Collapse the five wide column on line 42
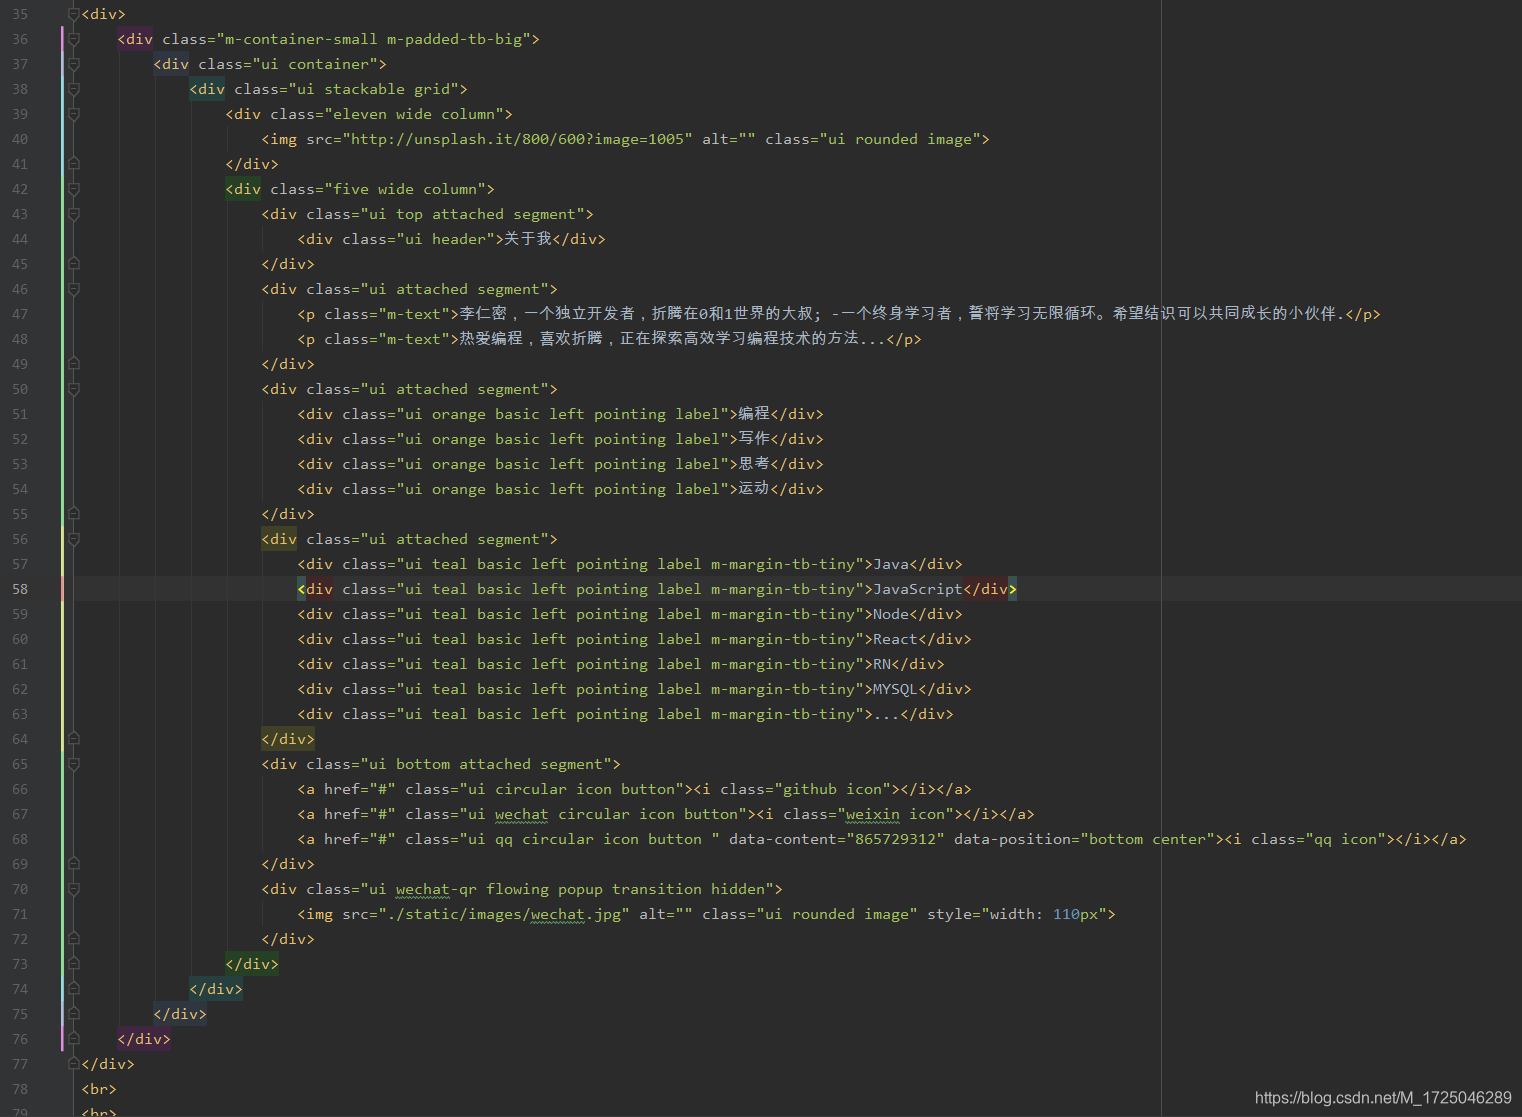This screenshot has width=1522, height=1117. pos(73,189)
